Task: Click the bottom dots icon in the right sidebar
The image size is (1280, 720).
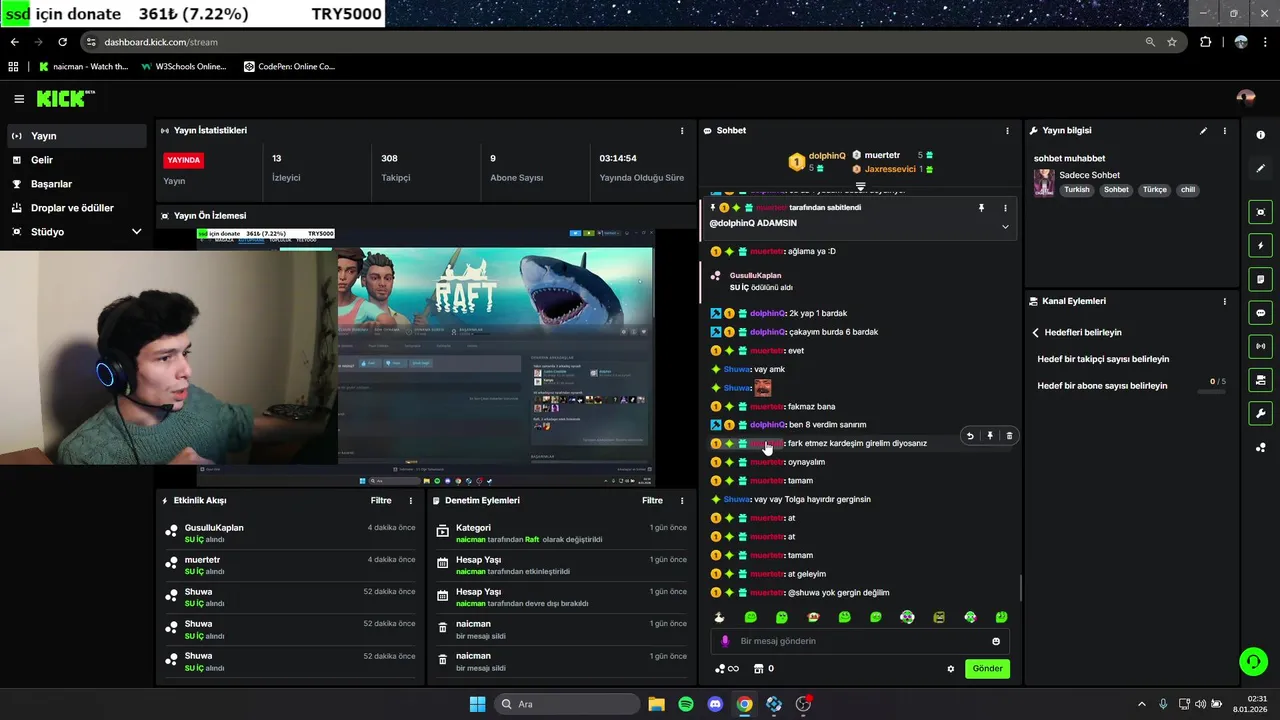Action: tap(1260, 448)
